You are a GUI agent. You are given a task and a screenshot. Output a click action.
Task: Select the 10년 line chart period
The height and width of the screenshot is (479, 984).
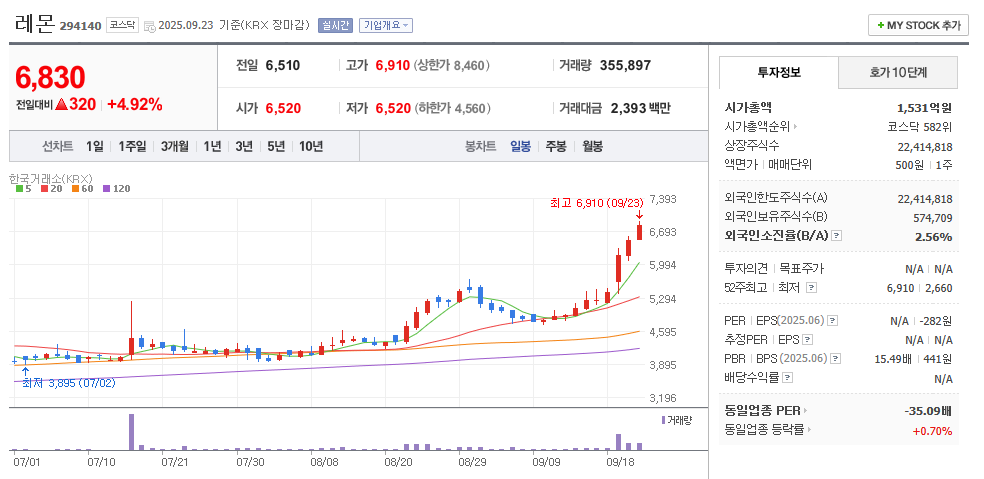point(311,146)
